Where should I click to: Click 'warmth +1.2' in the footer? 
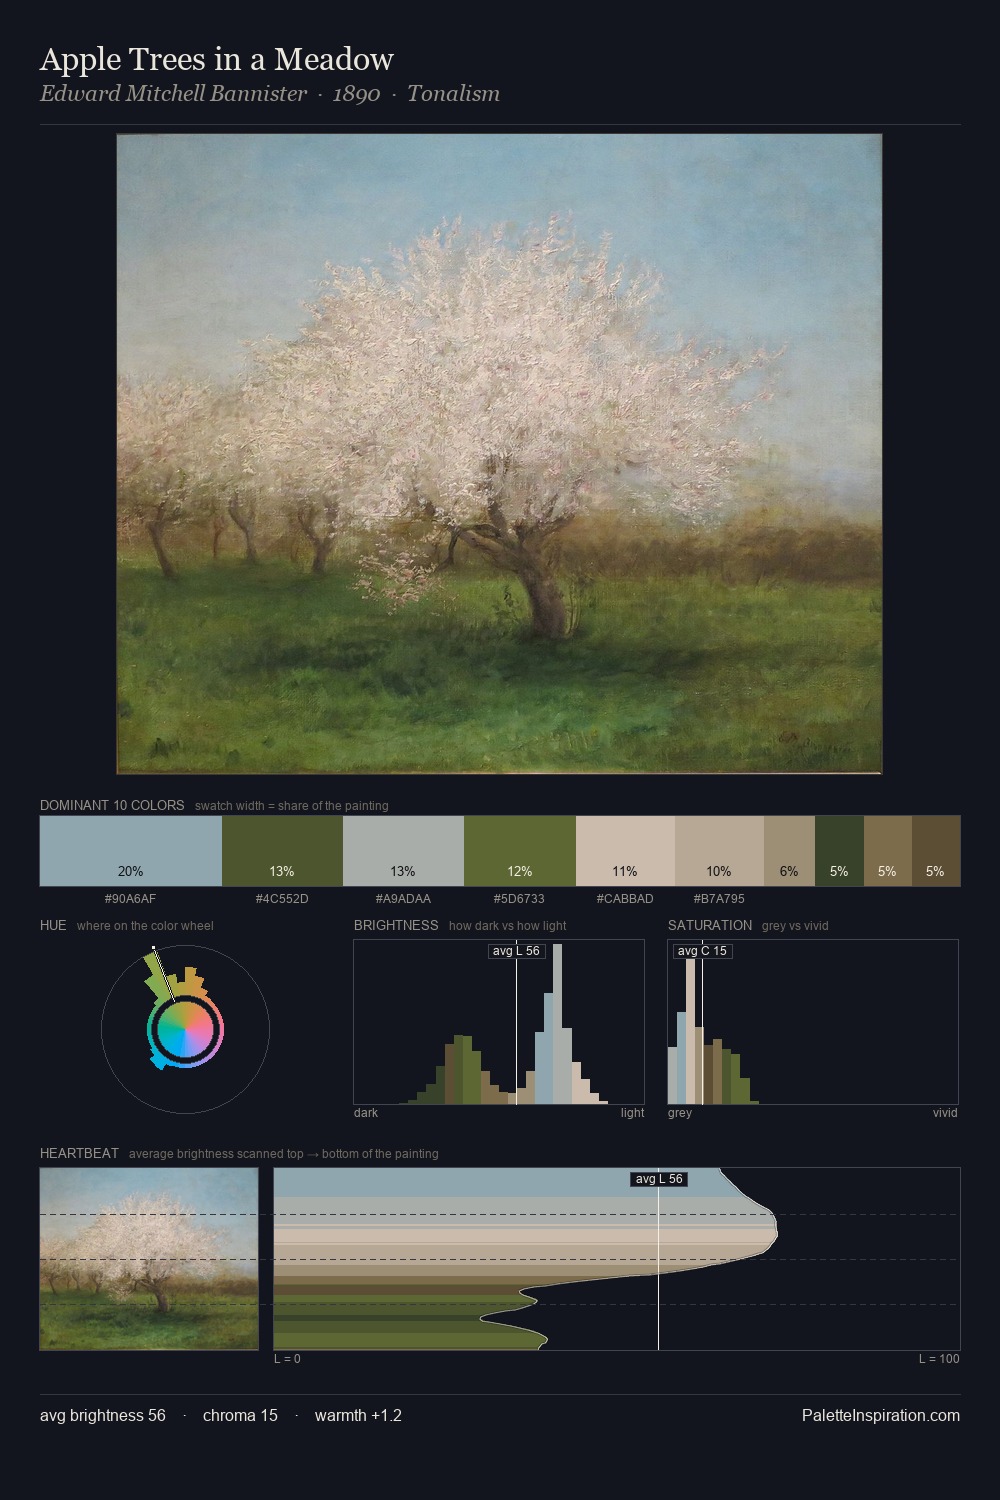(358, 1415)
